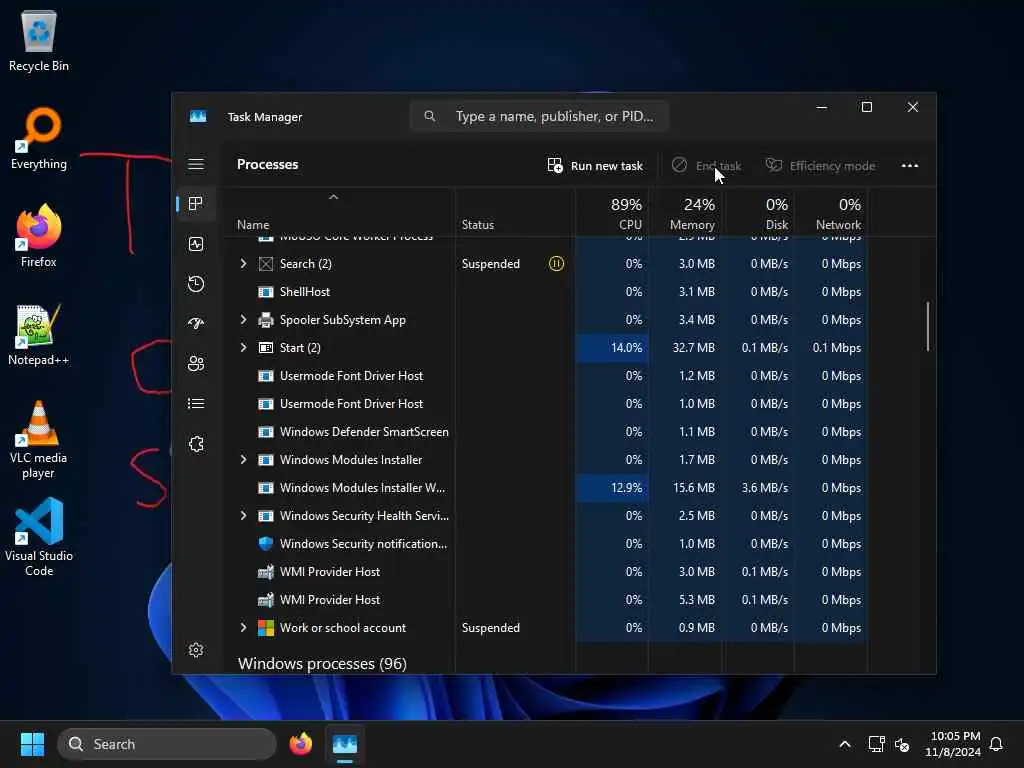
Task: Open the Notepad++ desktop shortcut
Action: pos(39,334)
